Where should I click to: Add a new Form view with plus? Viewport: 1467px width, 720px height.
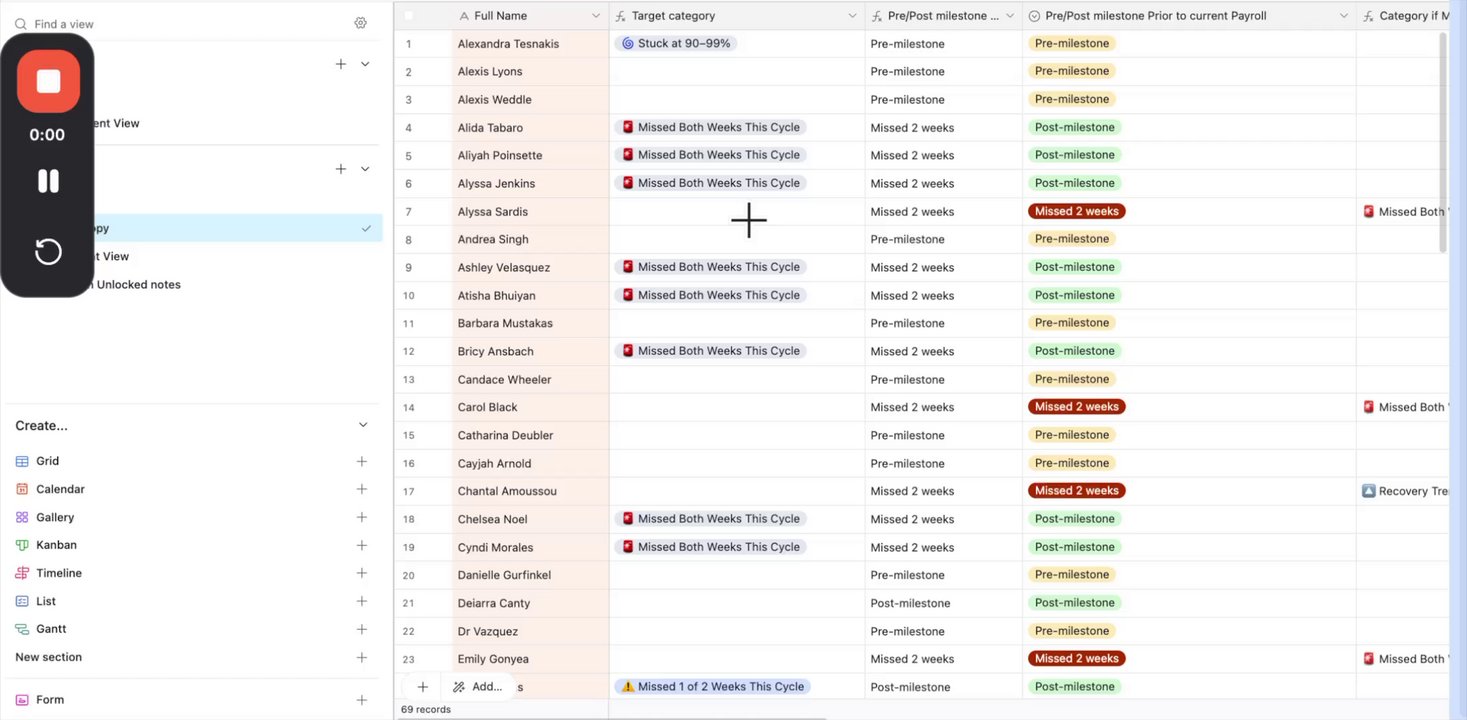click(x=362, y=700)
